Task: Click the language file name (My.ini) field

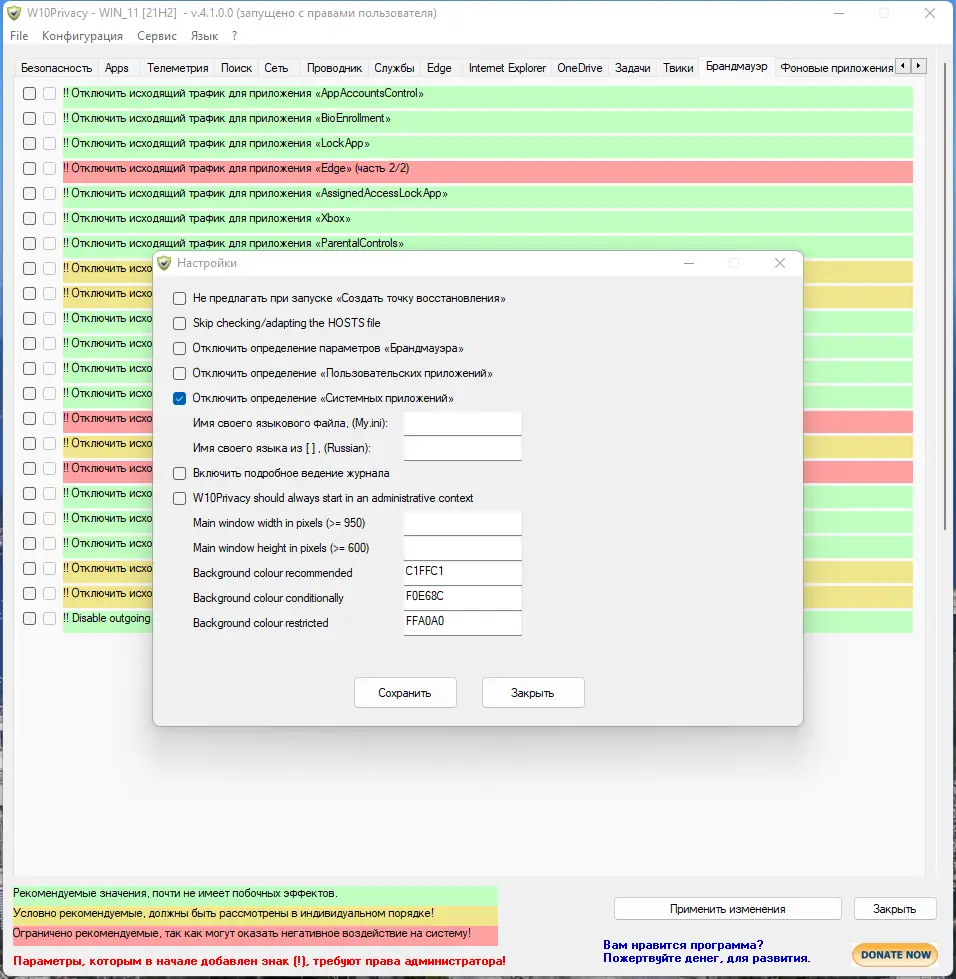Action: (463, 423)
